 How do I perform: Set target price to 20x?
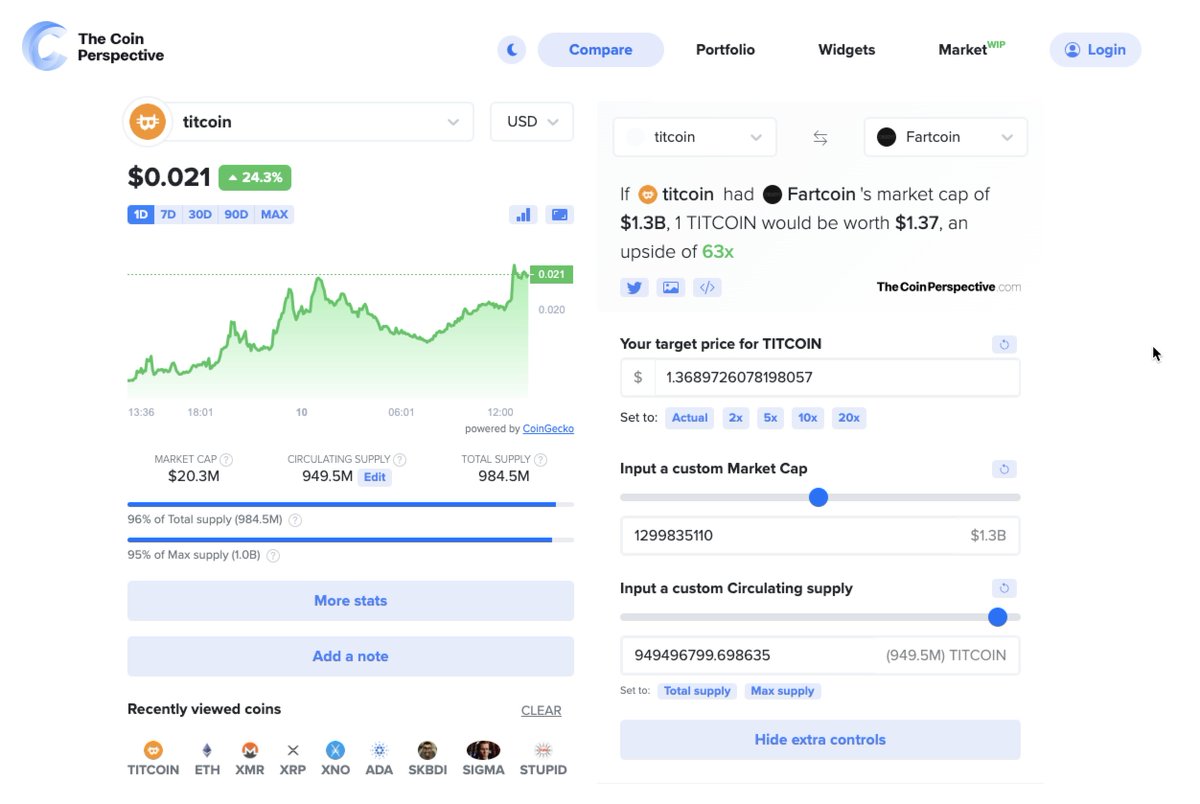coord(849,418)
